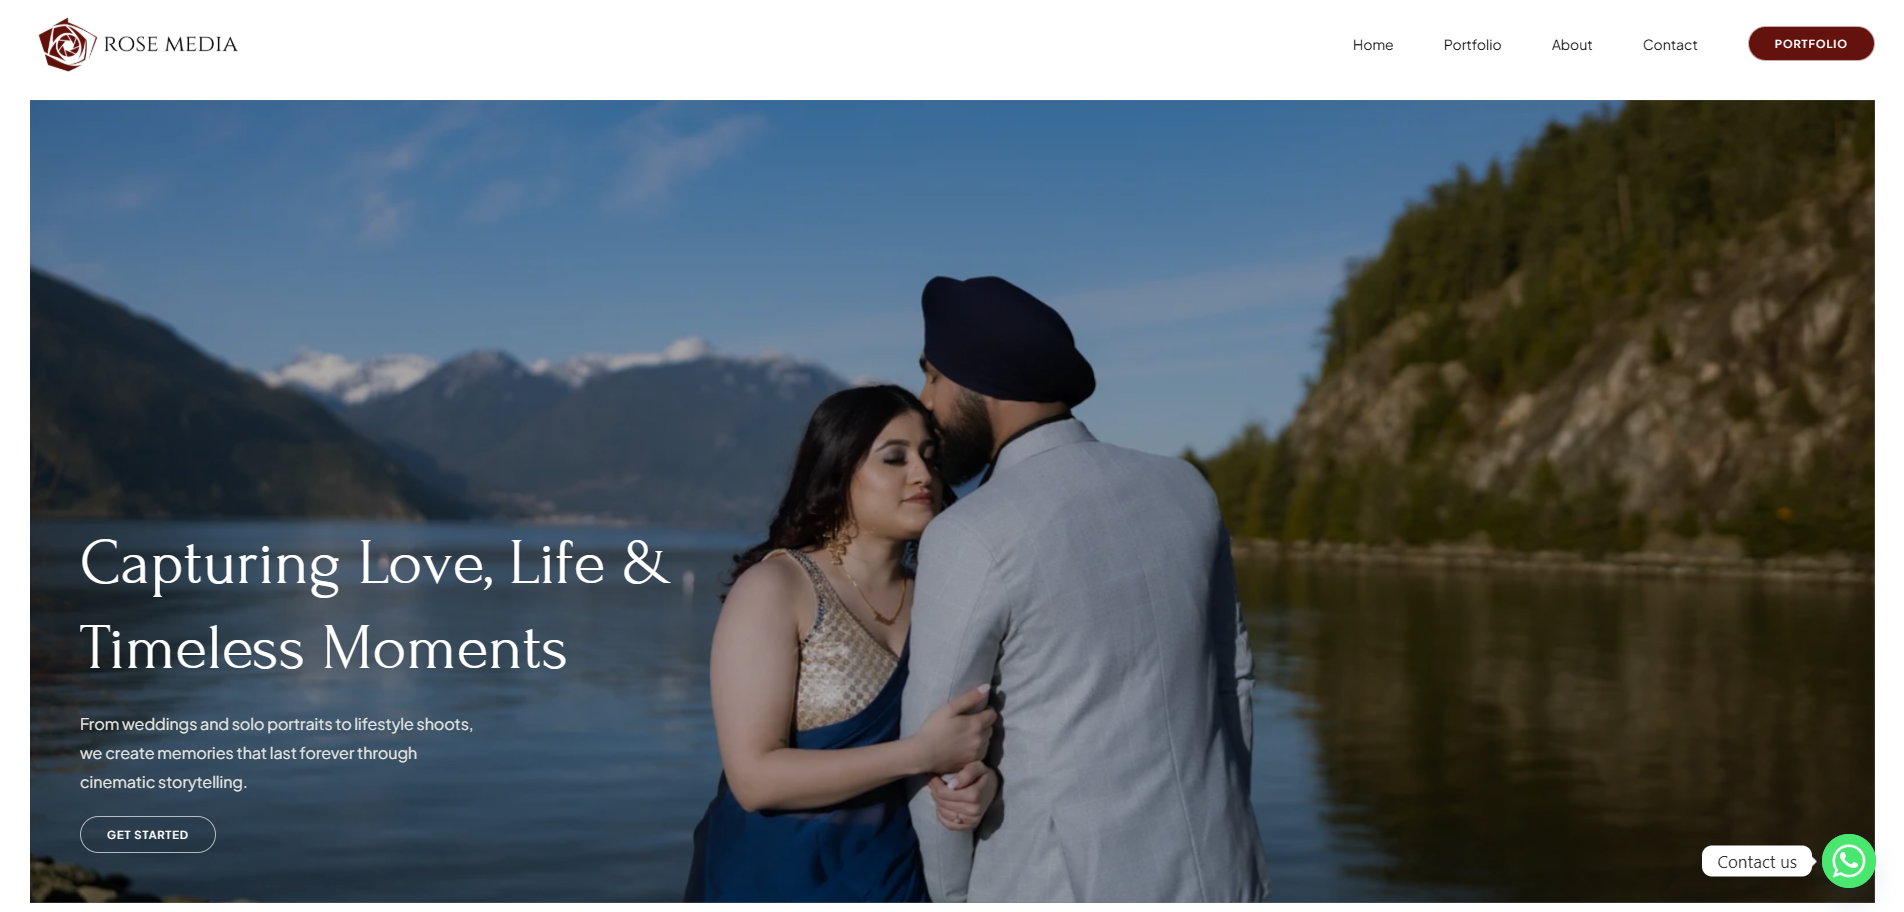Click the ROSE MEDIA wordmark text

coord(171,44)
